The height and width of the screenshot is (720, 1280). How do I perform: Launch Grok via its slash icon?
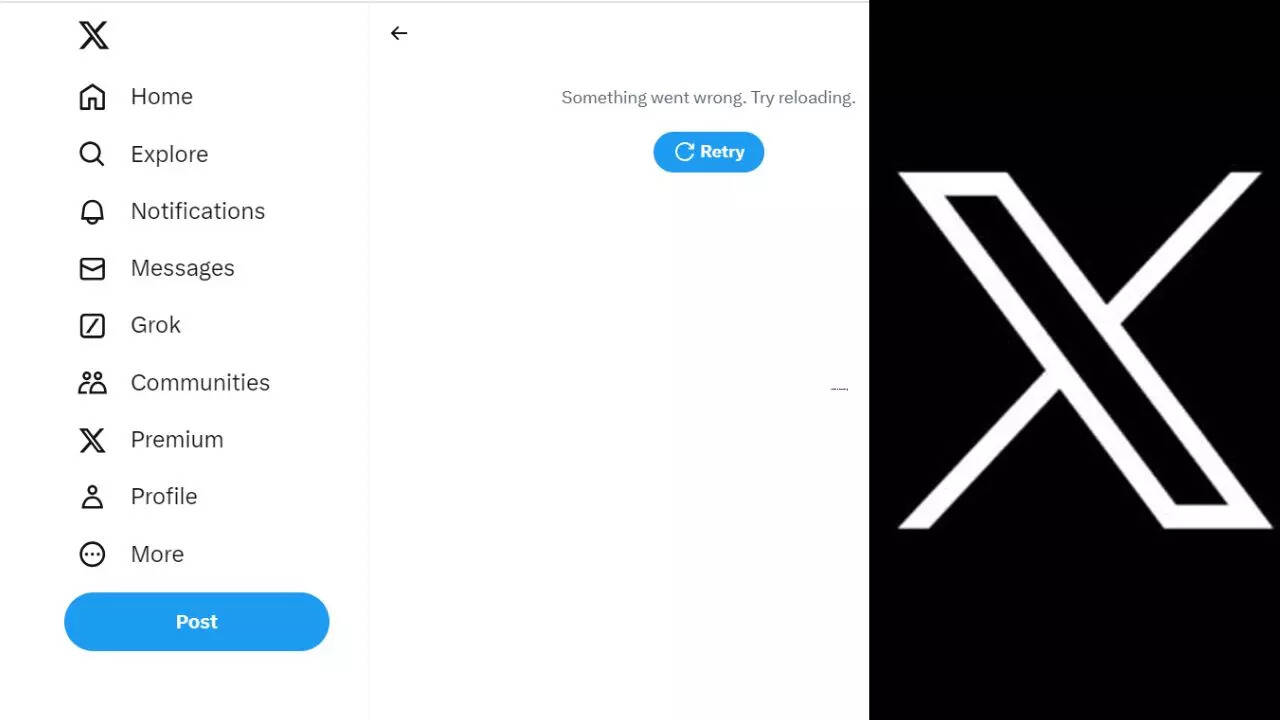(92, 325)
